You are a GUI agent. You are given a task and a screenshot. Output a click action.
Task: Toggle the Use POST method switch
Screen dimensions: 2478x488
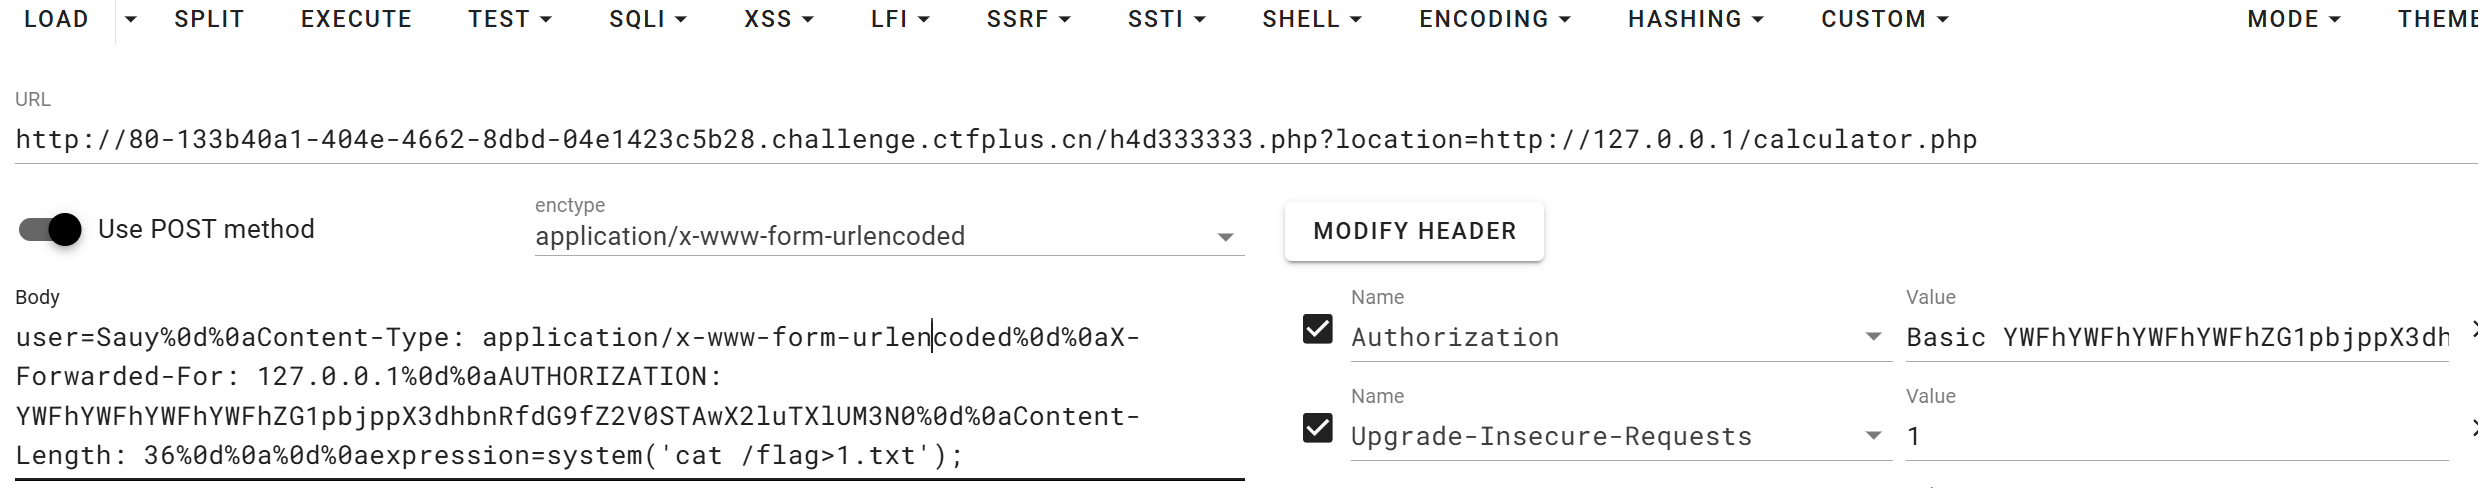(x=50, y=229)
